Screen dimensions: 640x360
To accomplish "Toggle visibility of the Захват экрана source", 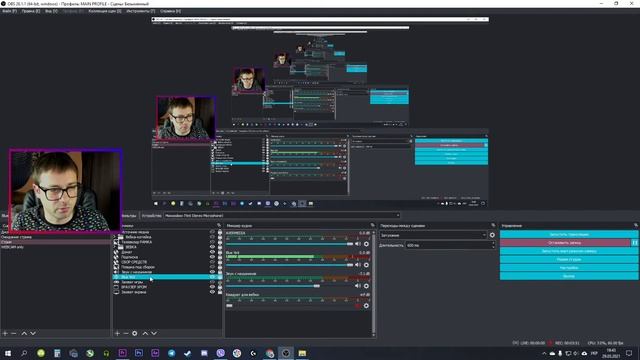I will click(x=212, y=292).
